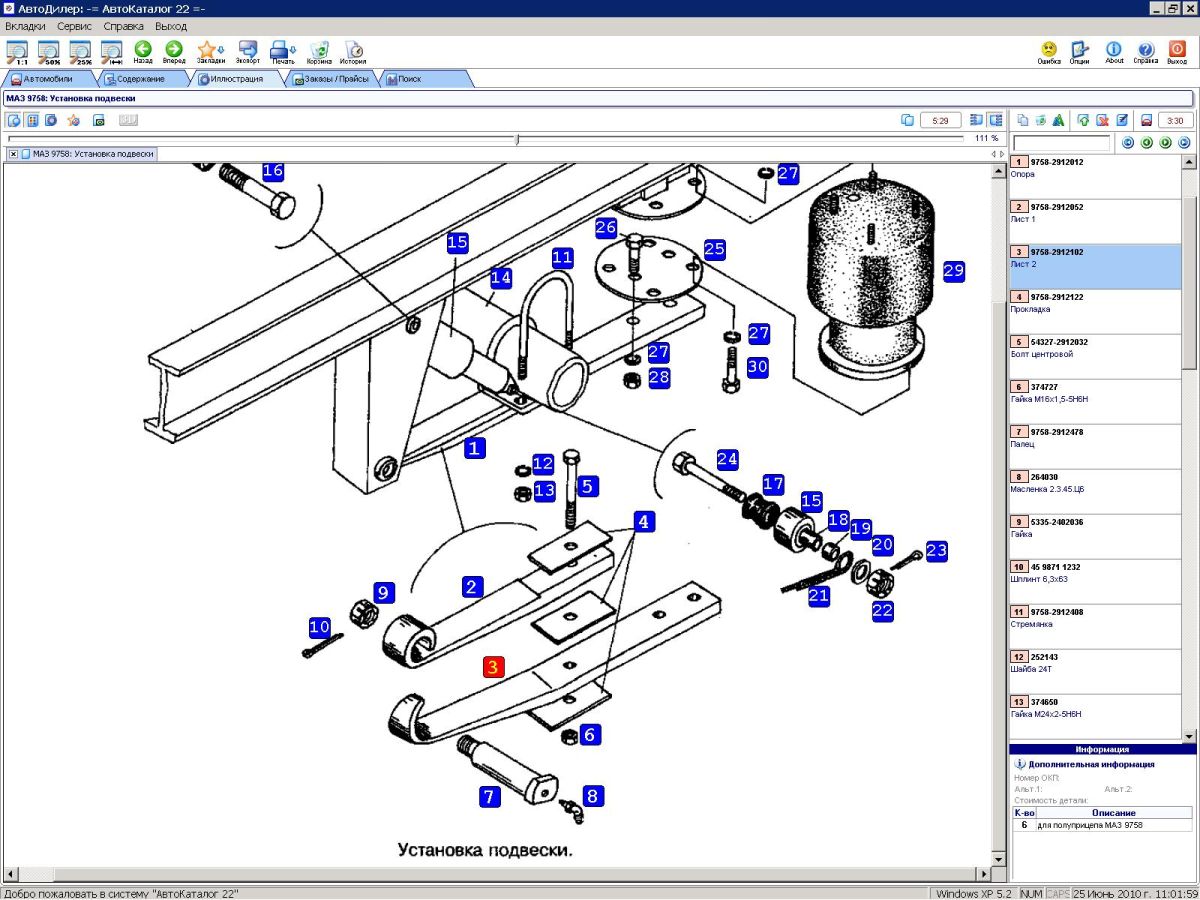The width and height of the screenshot is (1200, 900).
Task: Click the Экспорт (Export) toolbar icon
Action: (x=247, y=52)
